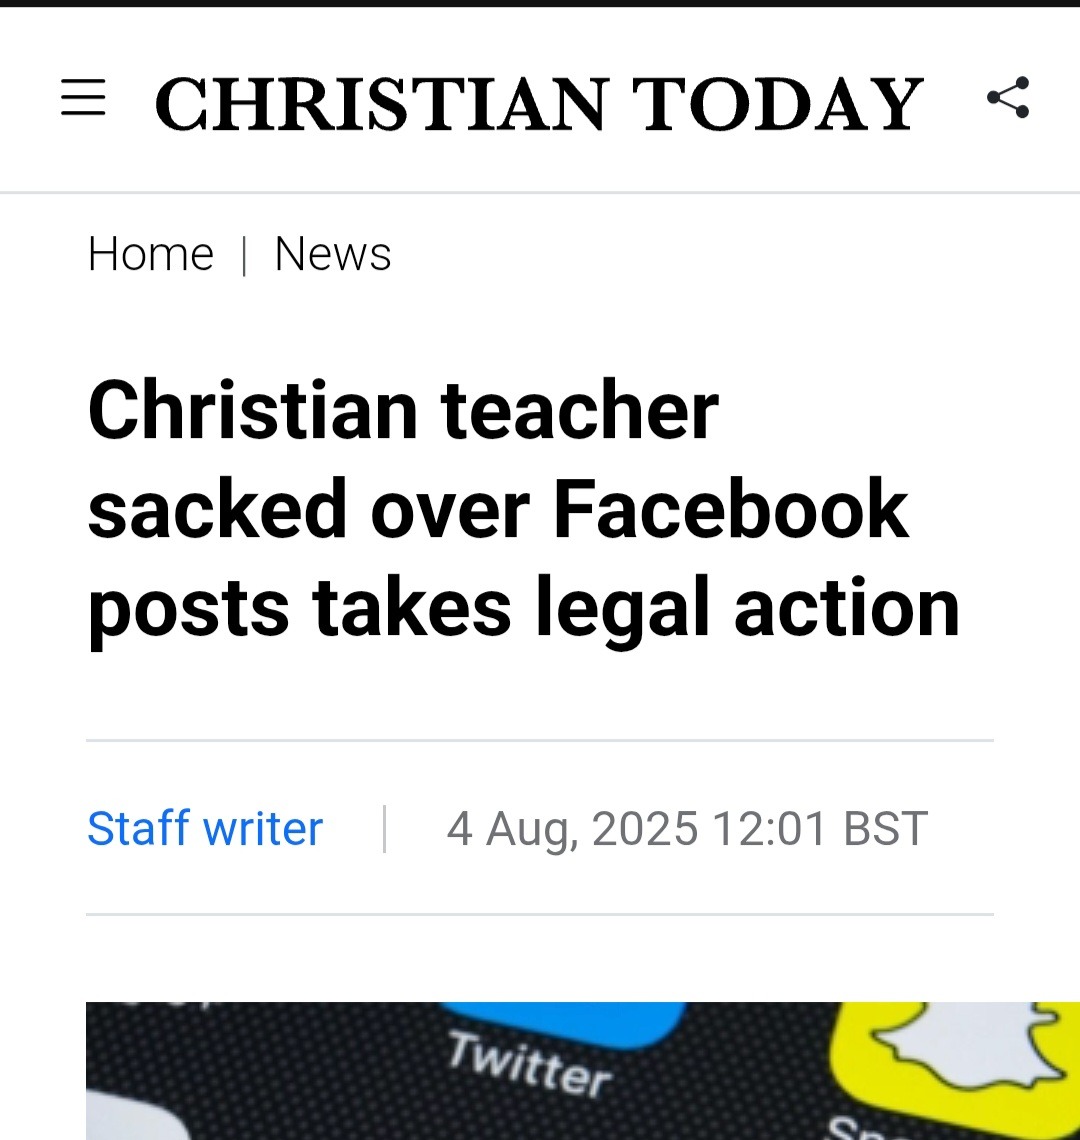Open the News breadcrumb section

(332, 254)
